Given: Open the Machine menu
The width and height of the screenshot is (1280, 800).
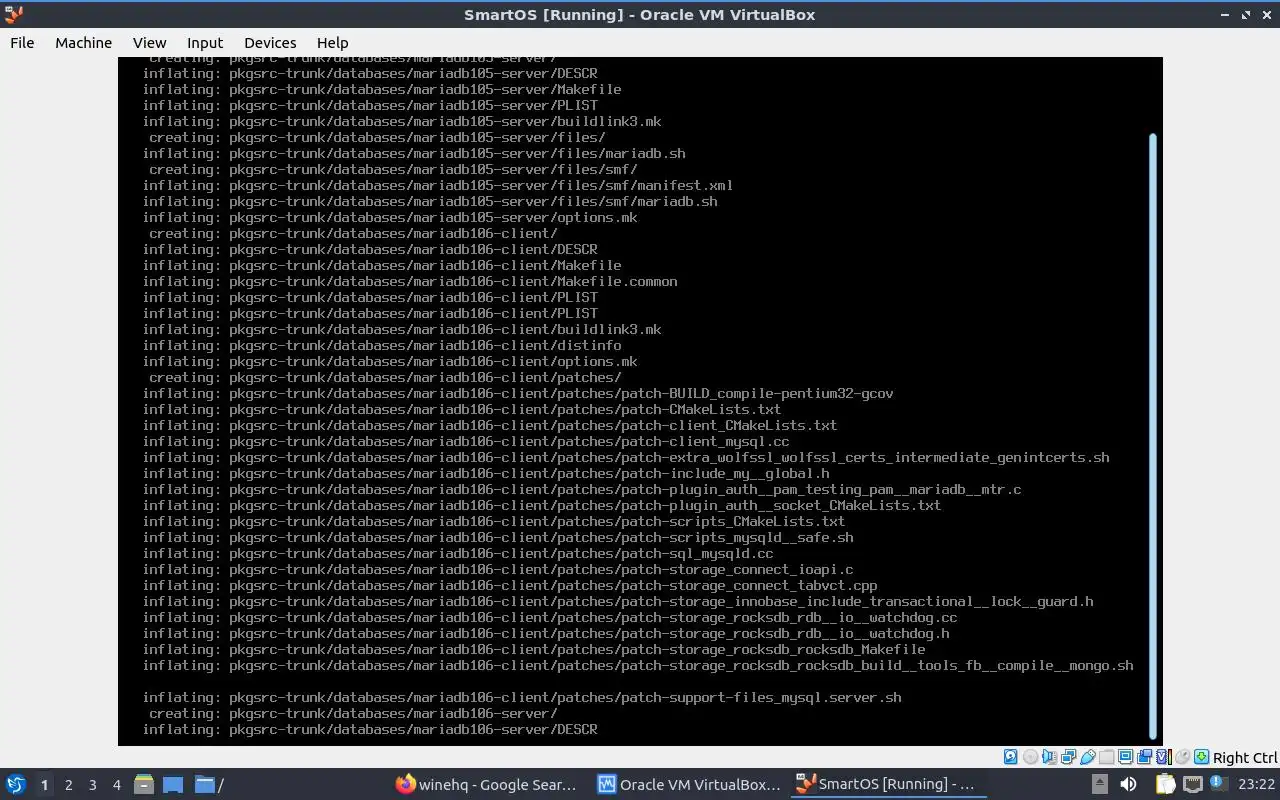Looking at the screenshot, I should (x=83, y=42).
